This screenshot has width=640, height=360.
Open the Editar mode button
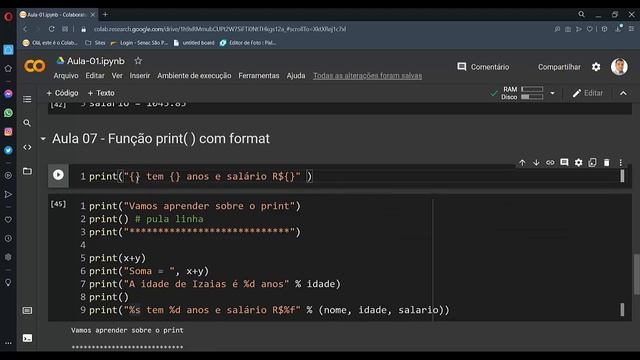[x=587, y=93]
